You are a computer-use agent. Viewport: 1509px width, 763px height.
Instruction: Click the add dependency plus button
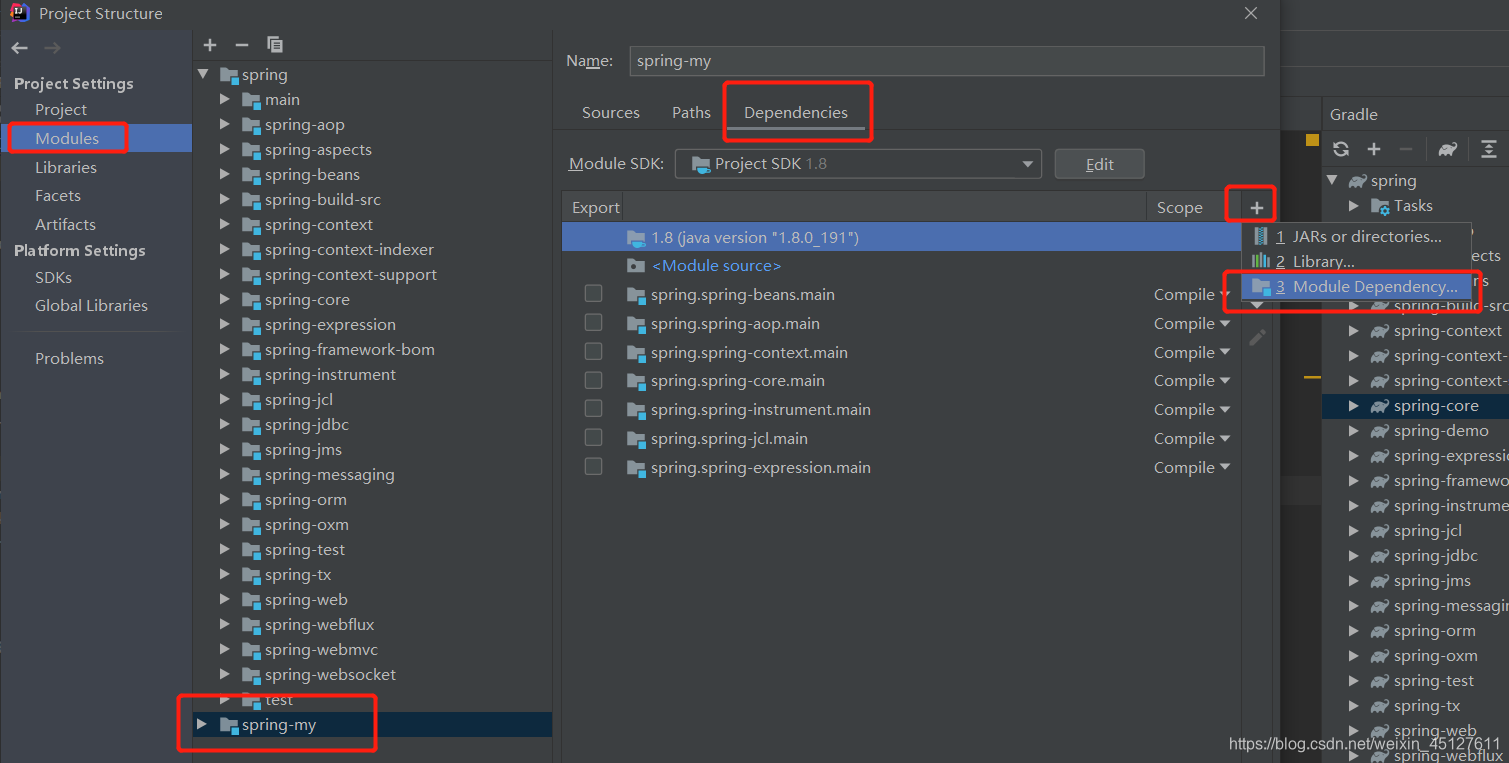point(1257,208)
